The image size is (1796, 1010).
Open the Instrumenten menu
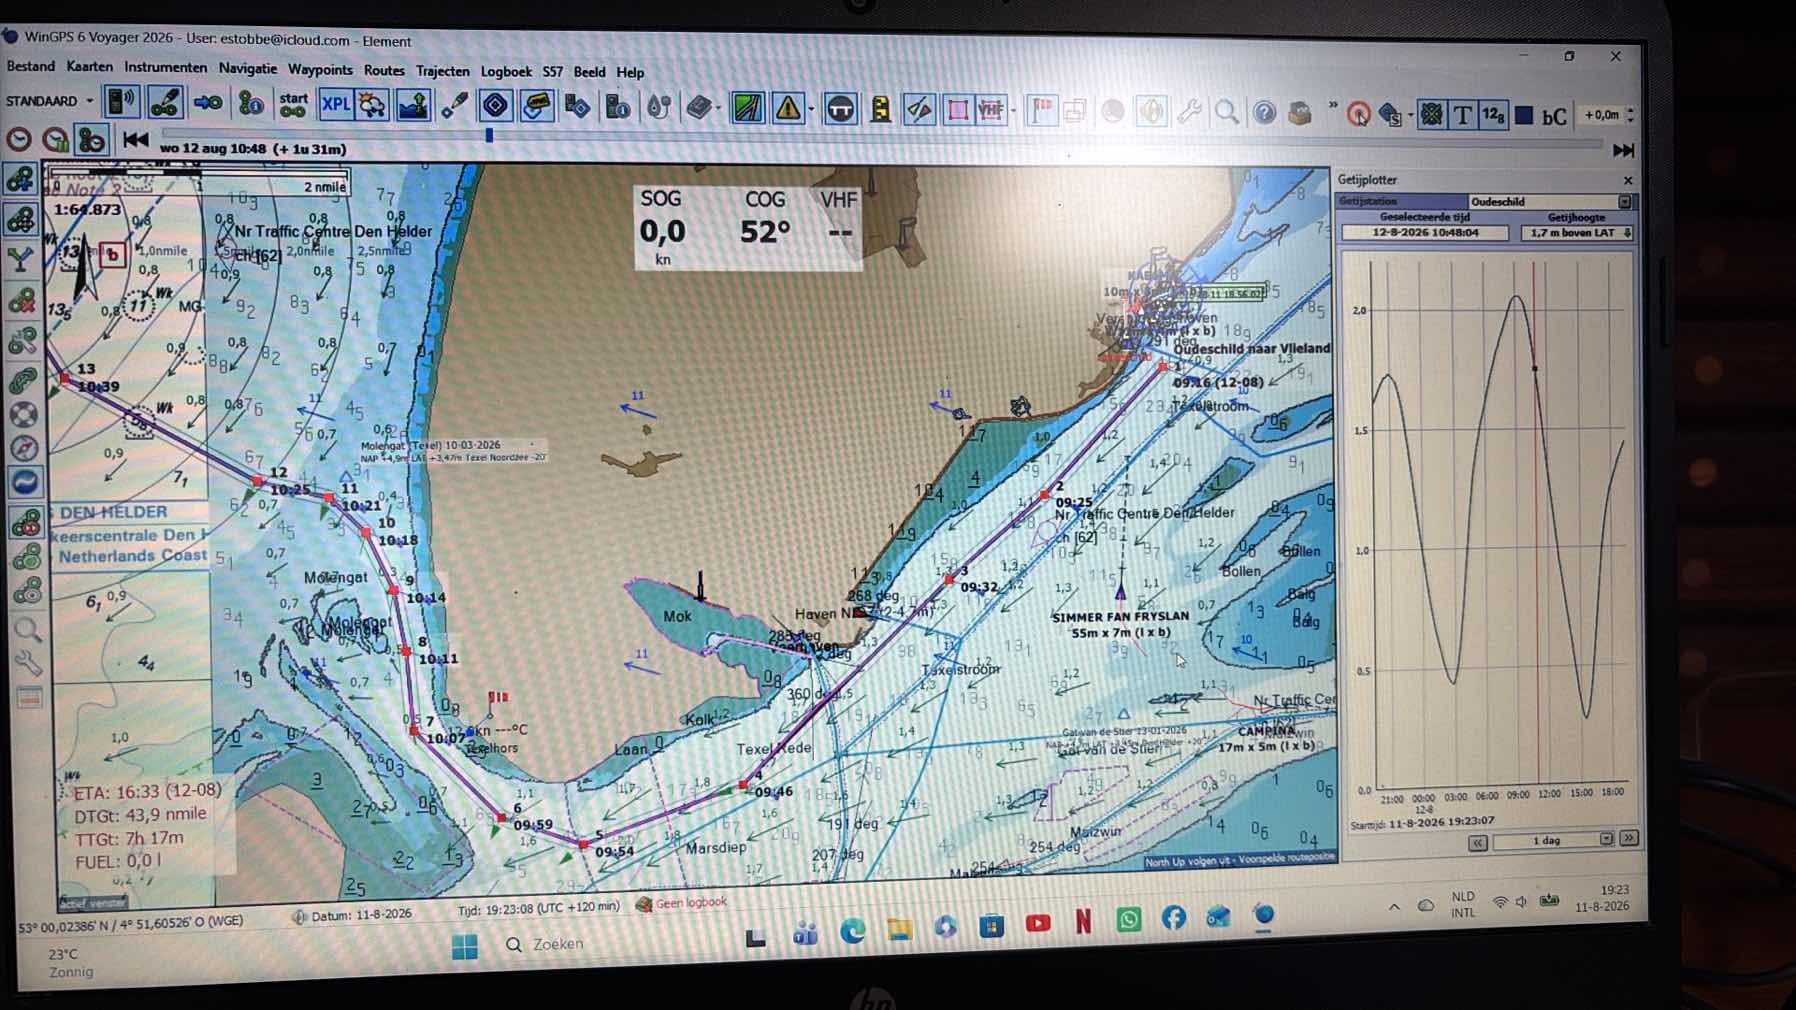tap(166, 68)
